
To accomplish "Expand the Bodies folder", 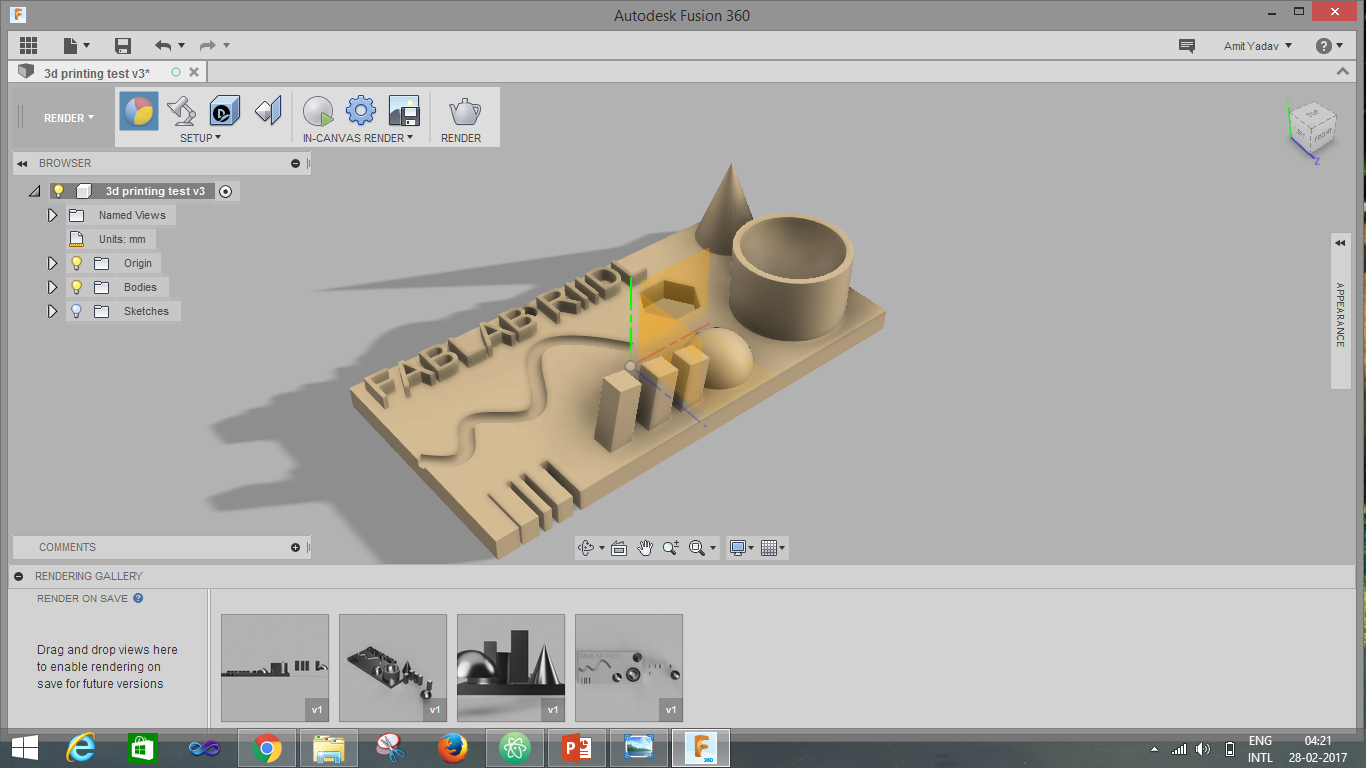I will point(53,287).
